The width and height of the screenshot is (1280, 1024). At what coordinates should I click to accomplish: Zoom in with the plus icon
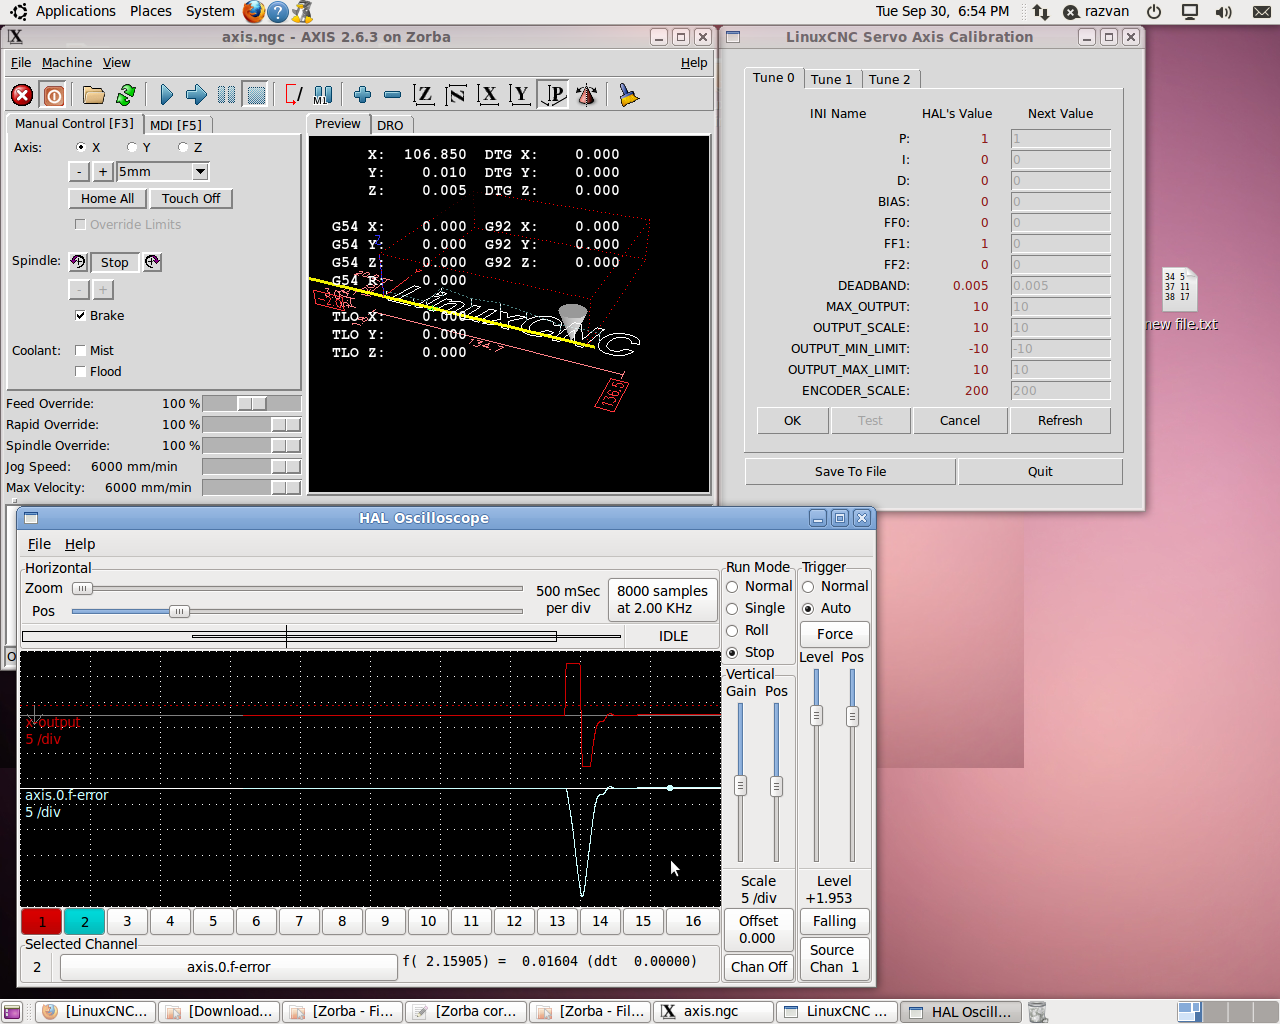tap(362, 95)
